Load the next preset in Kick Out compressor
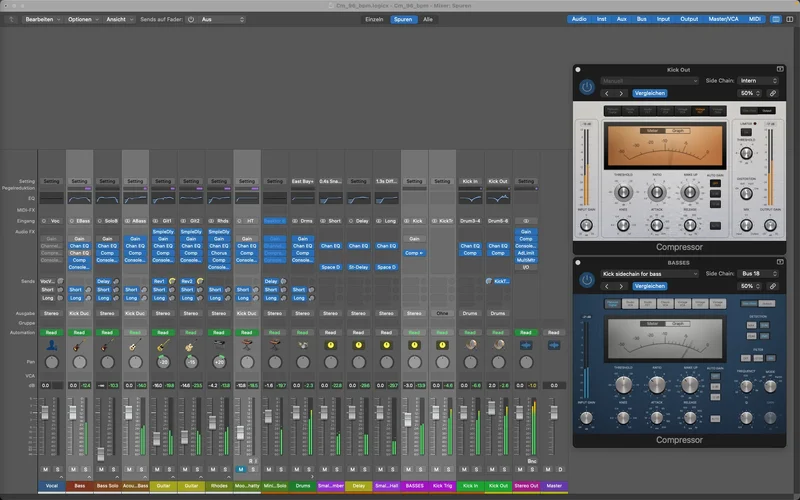 point(621,93)
